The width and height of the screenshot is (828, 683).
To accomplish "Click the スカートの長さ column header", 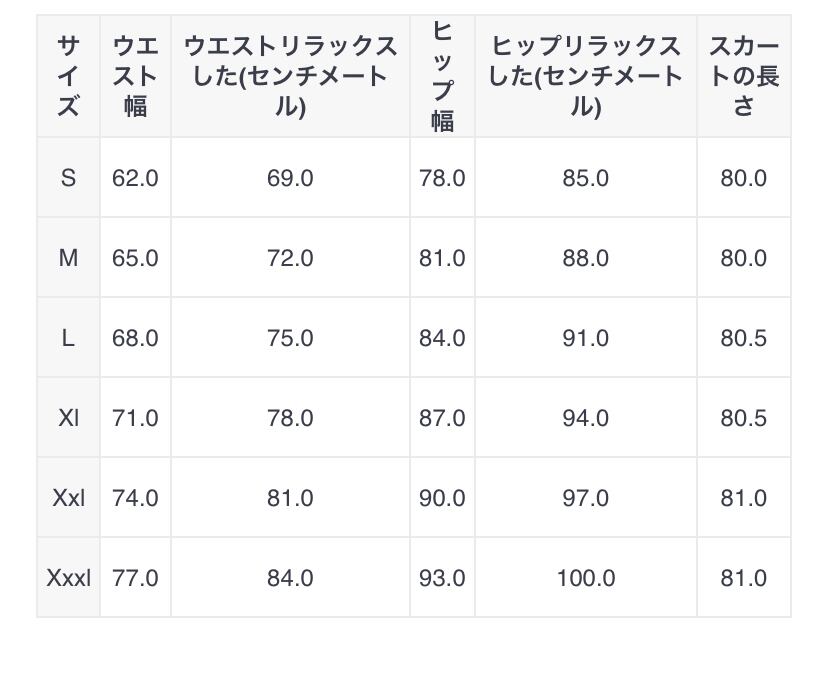I will (x=743, y=76).
